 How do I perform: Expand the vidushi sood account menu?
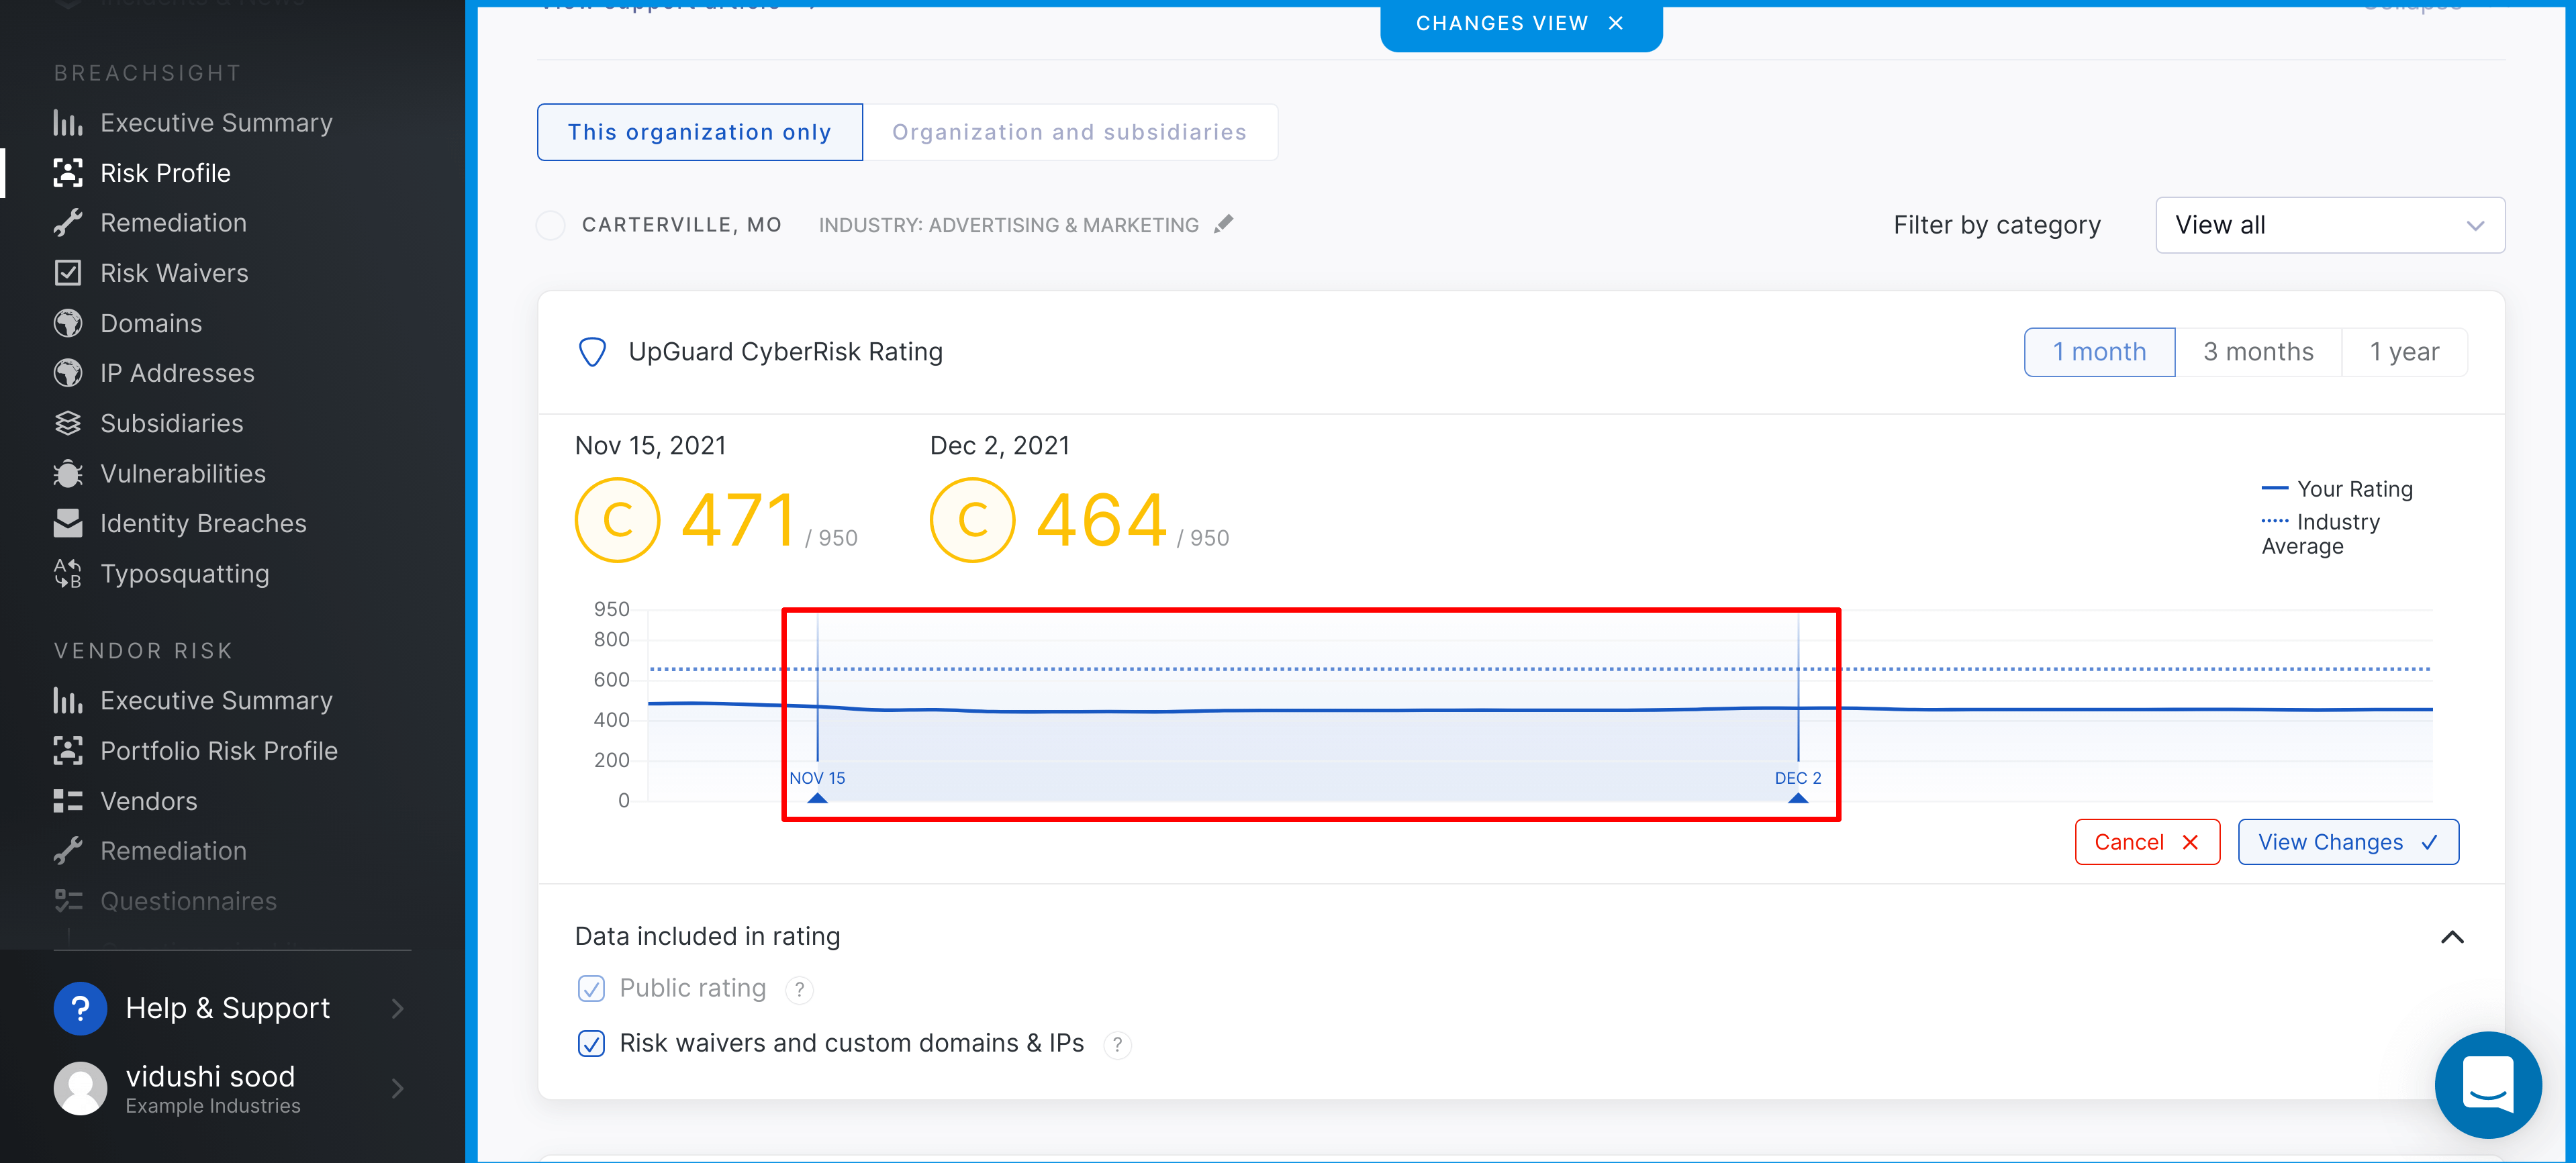click(x=397, y=1088)
